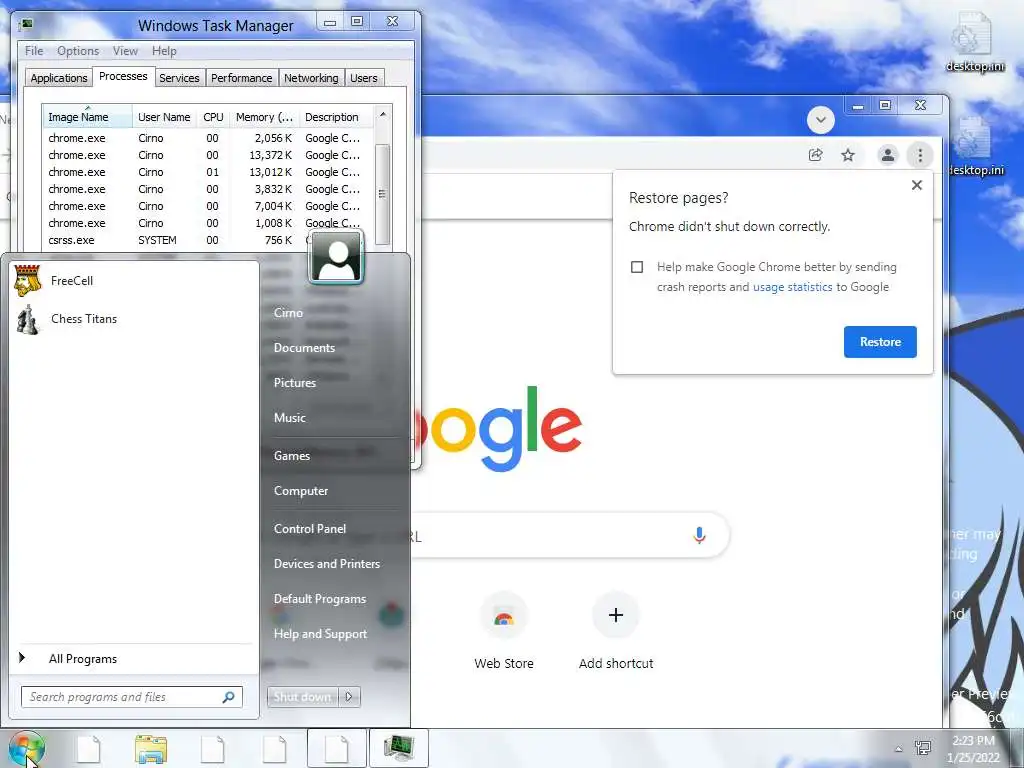Click the search magnifier in Start menu
The image size is (1024, 768).
pyautogui.click(x=229, y=697)
